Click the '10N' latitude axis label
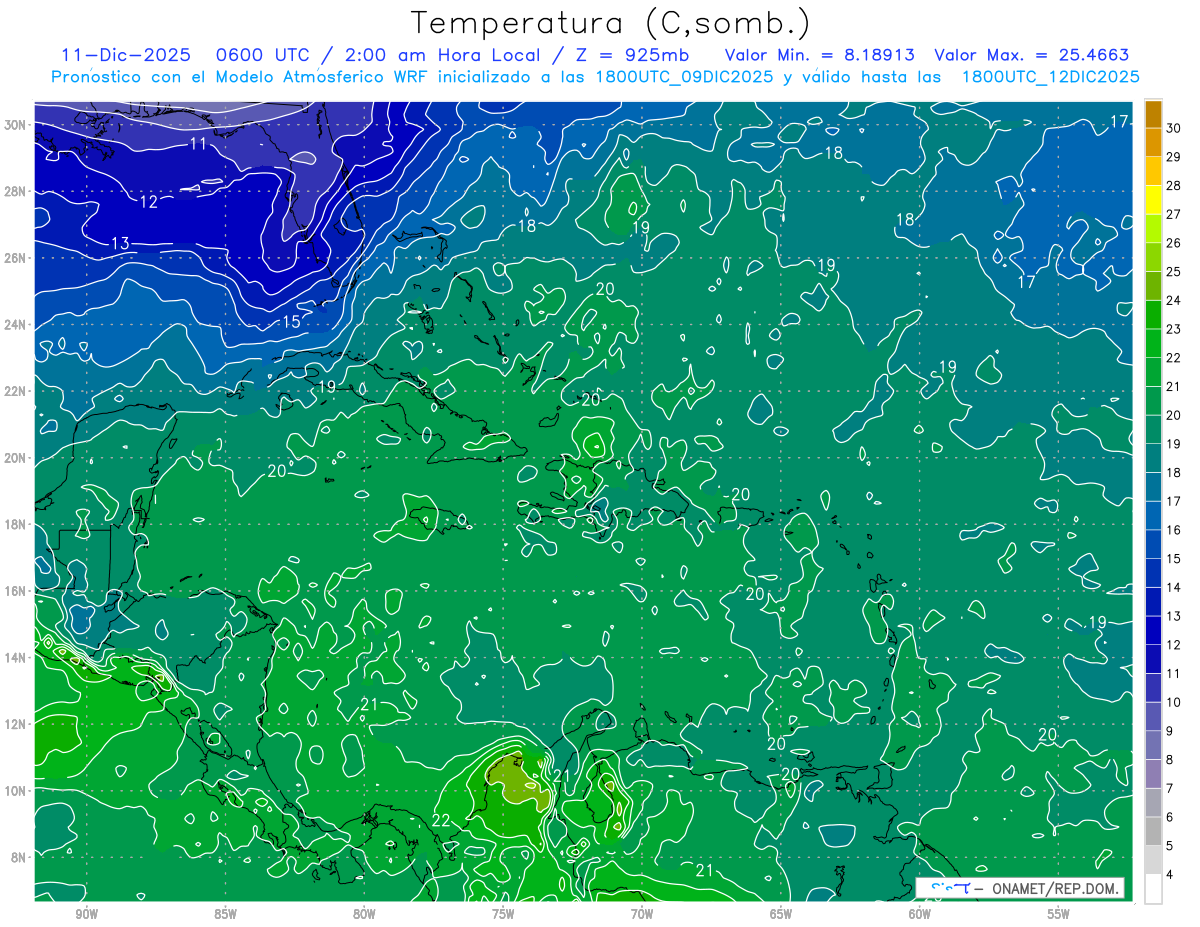 coord(16,790)
